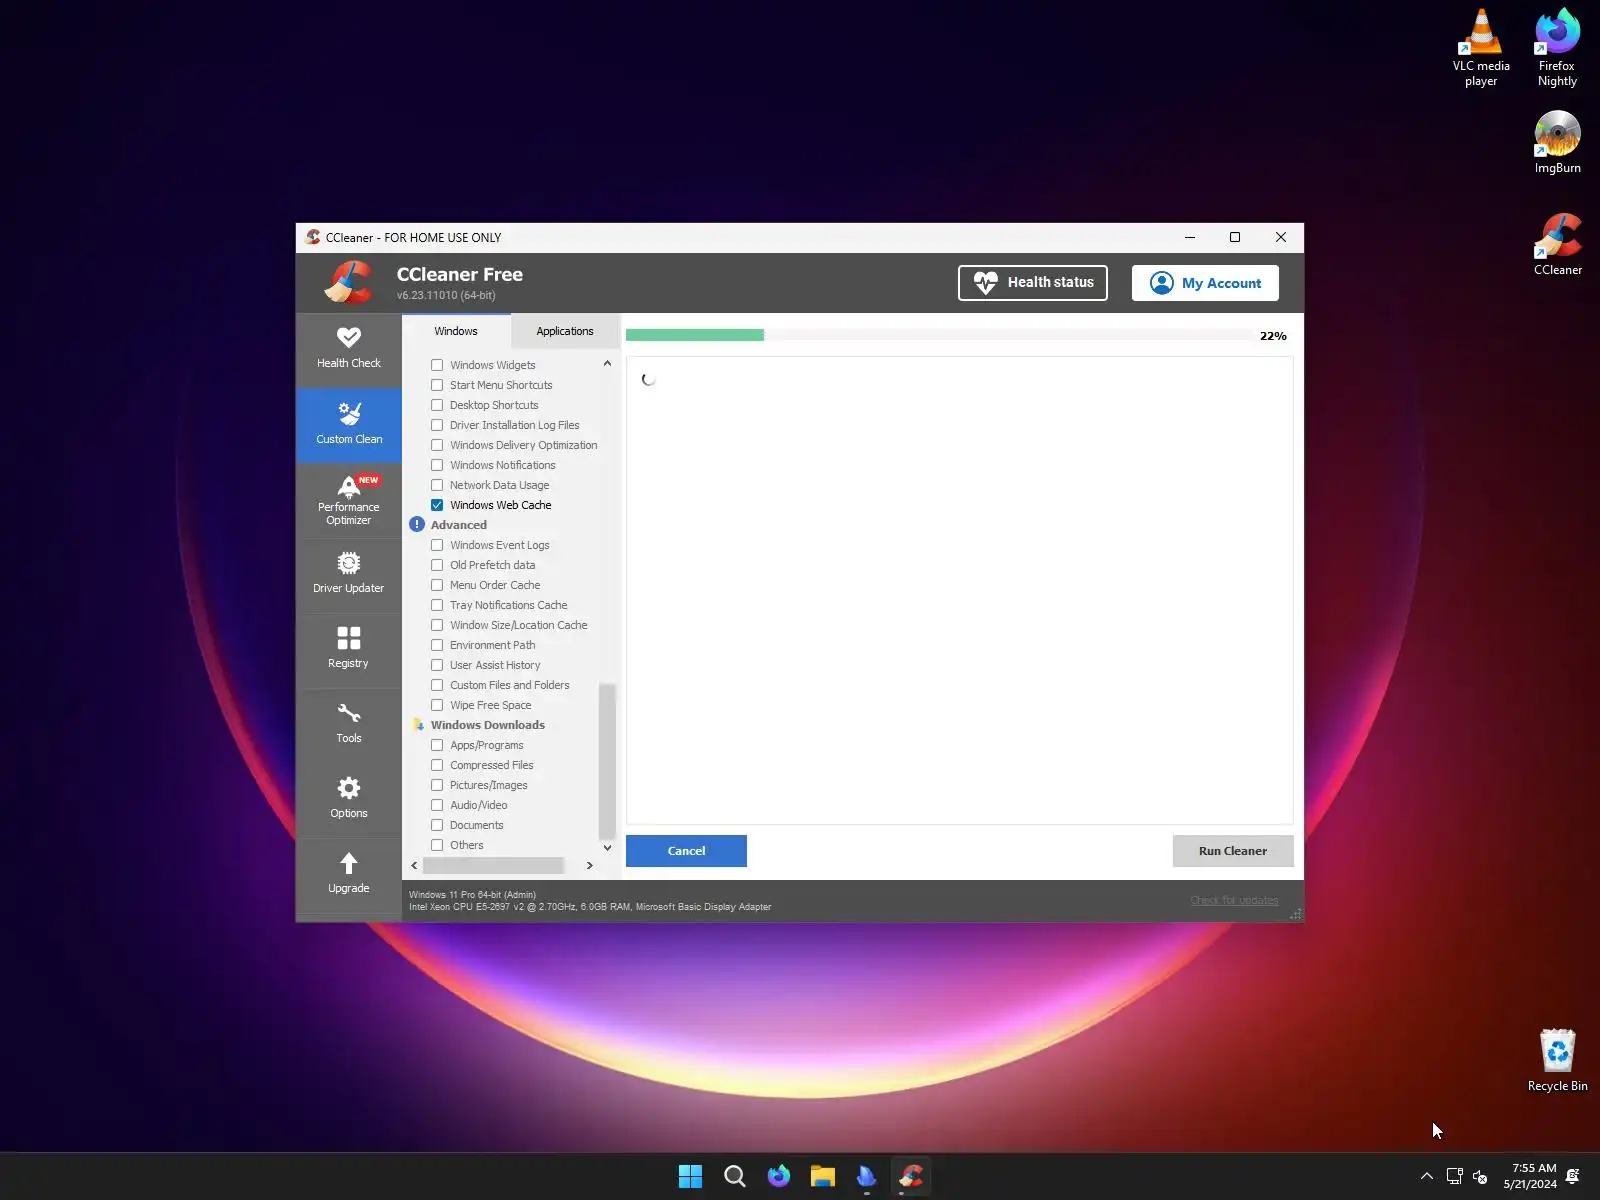1600x1200 pixels.
Task: Click the Run Cleaner button
Action: pyautogui.click(x=1233, y=851)
